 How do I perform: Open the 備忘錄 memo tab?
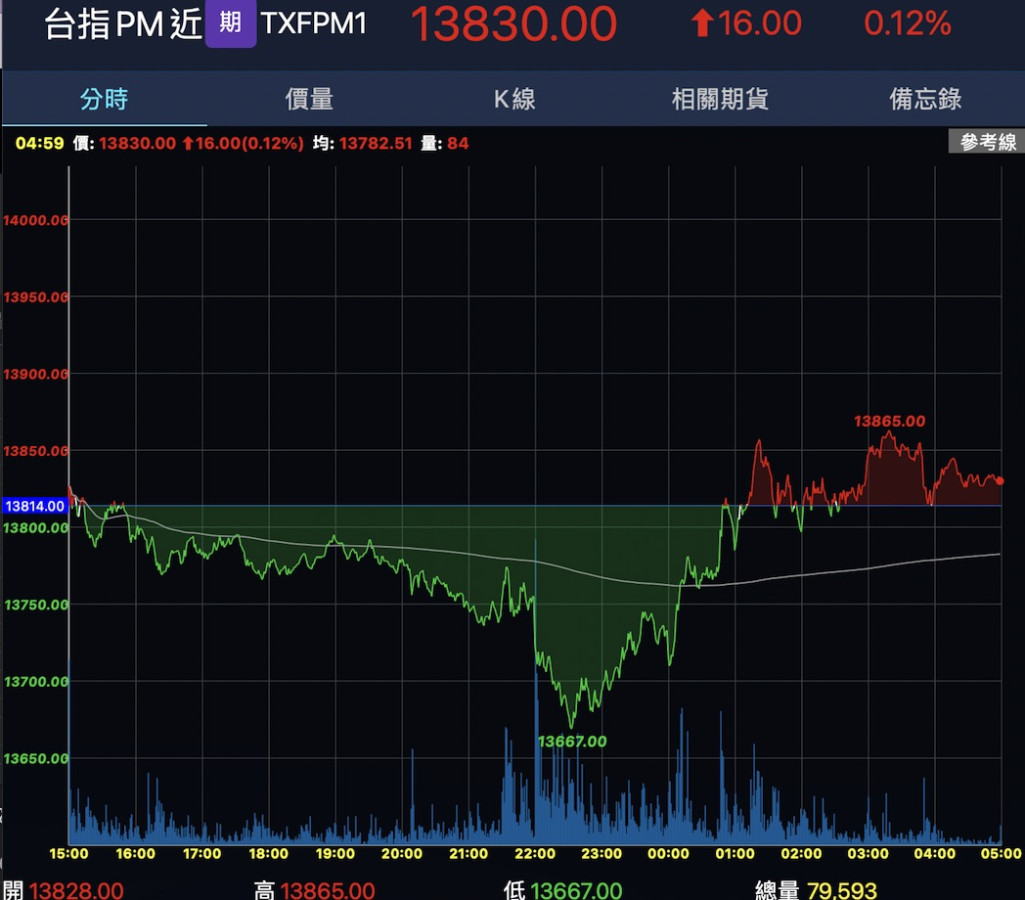coord(925,99)
